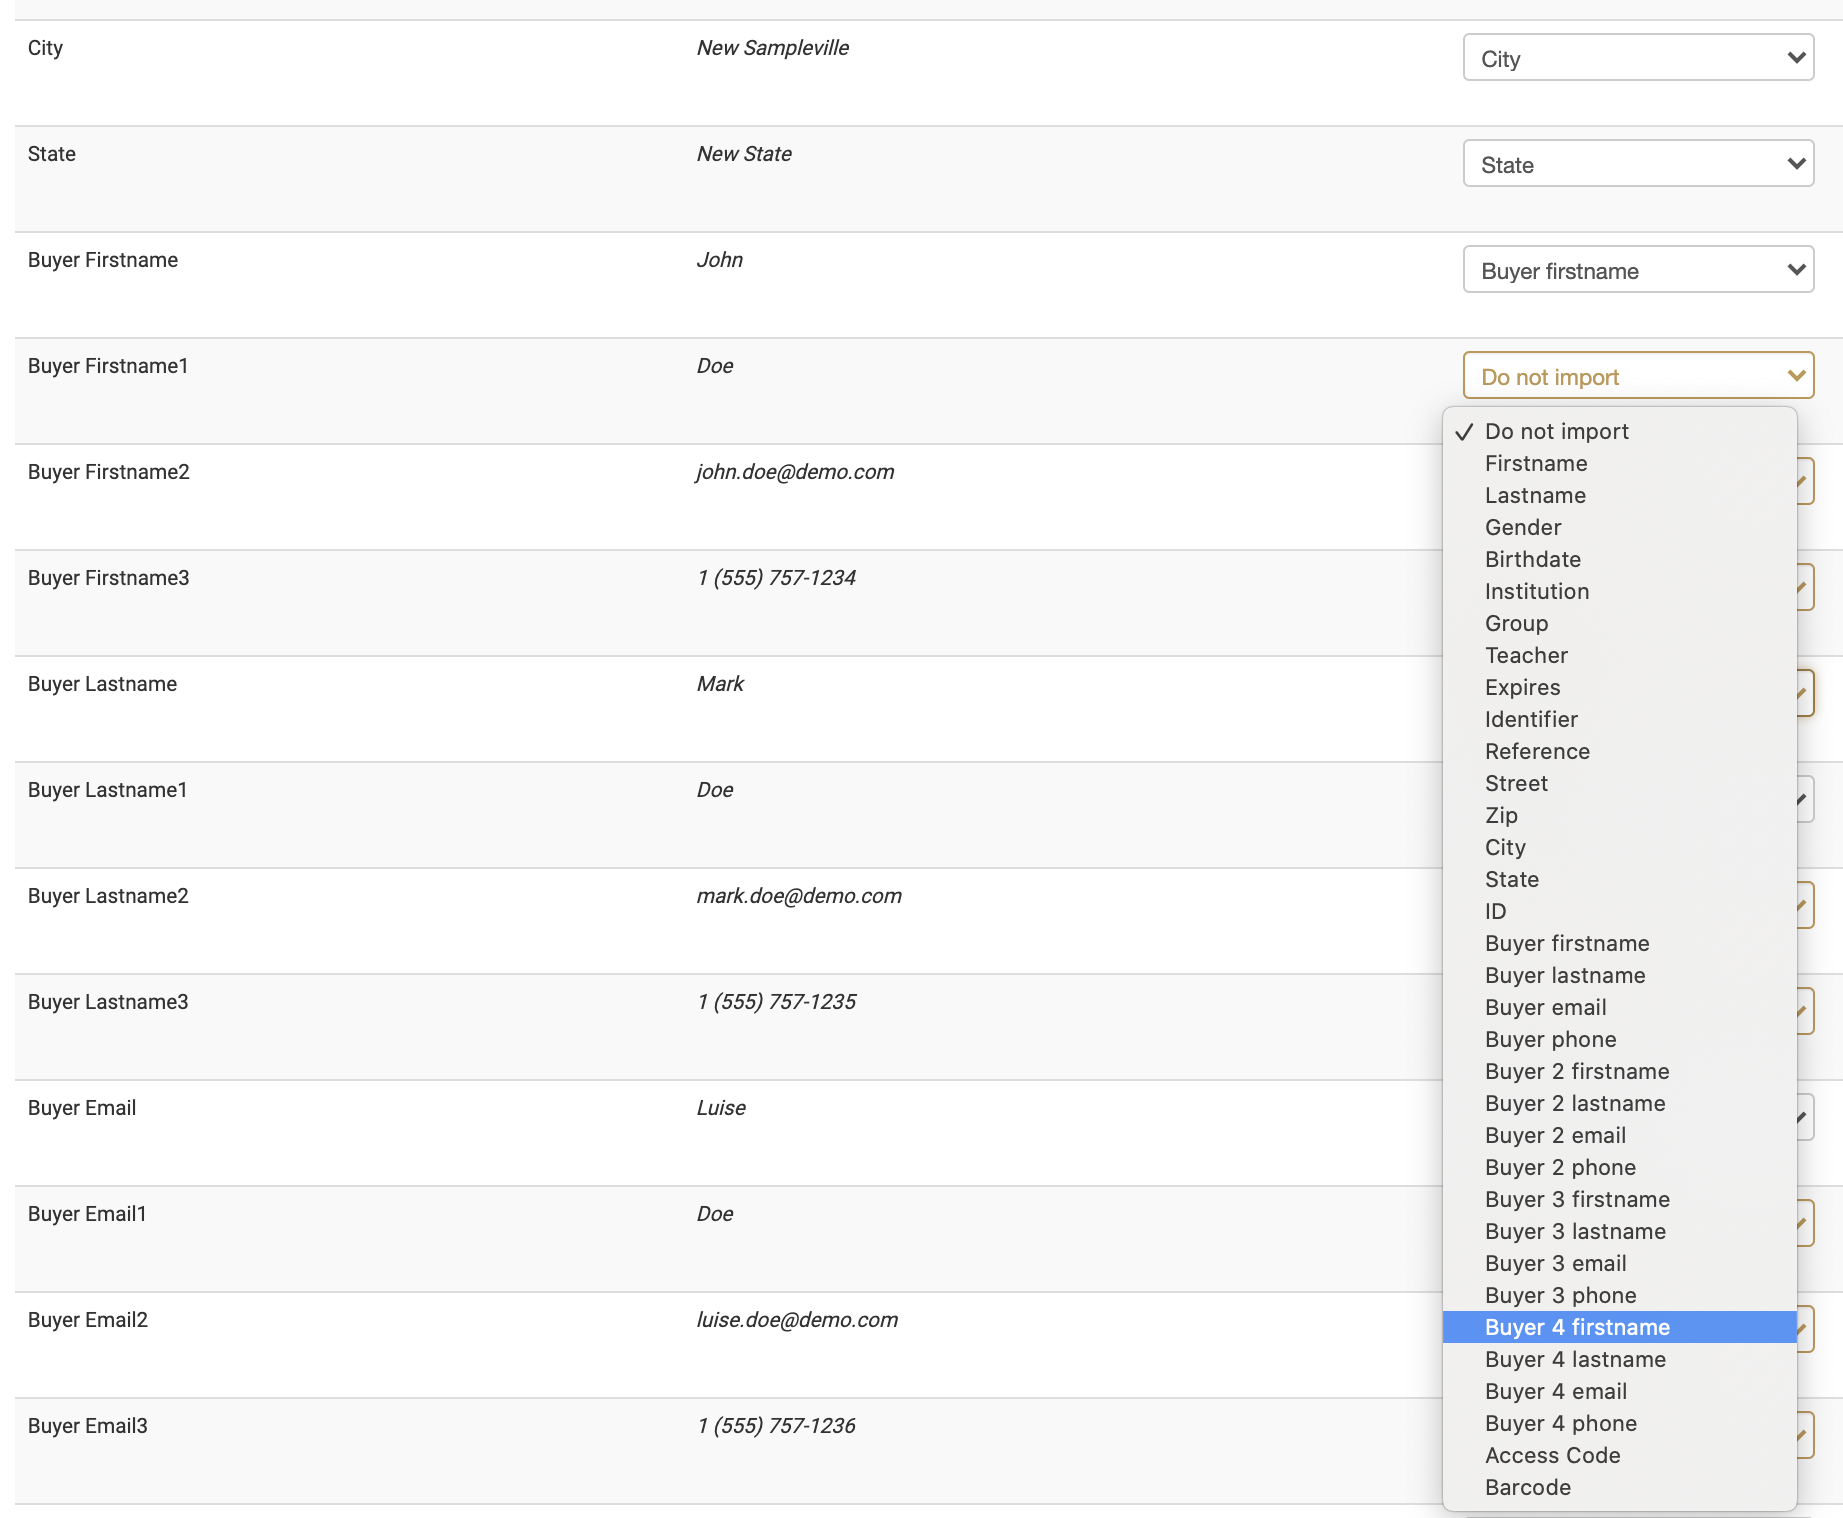The image size is (1843, 1518).
Task: Collapse the open Do not import dropdown
Action: point(1638,376)
